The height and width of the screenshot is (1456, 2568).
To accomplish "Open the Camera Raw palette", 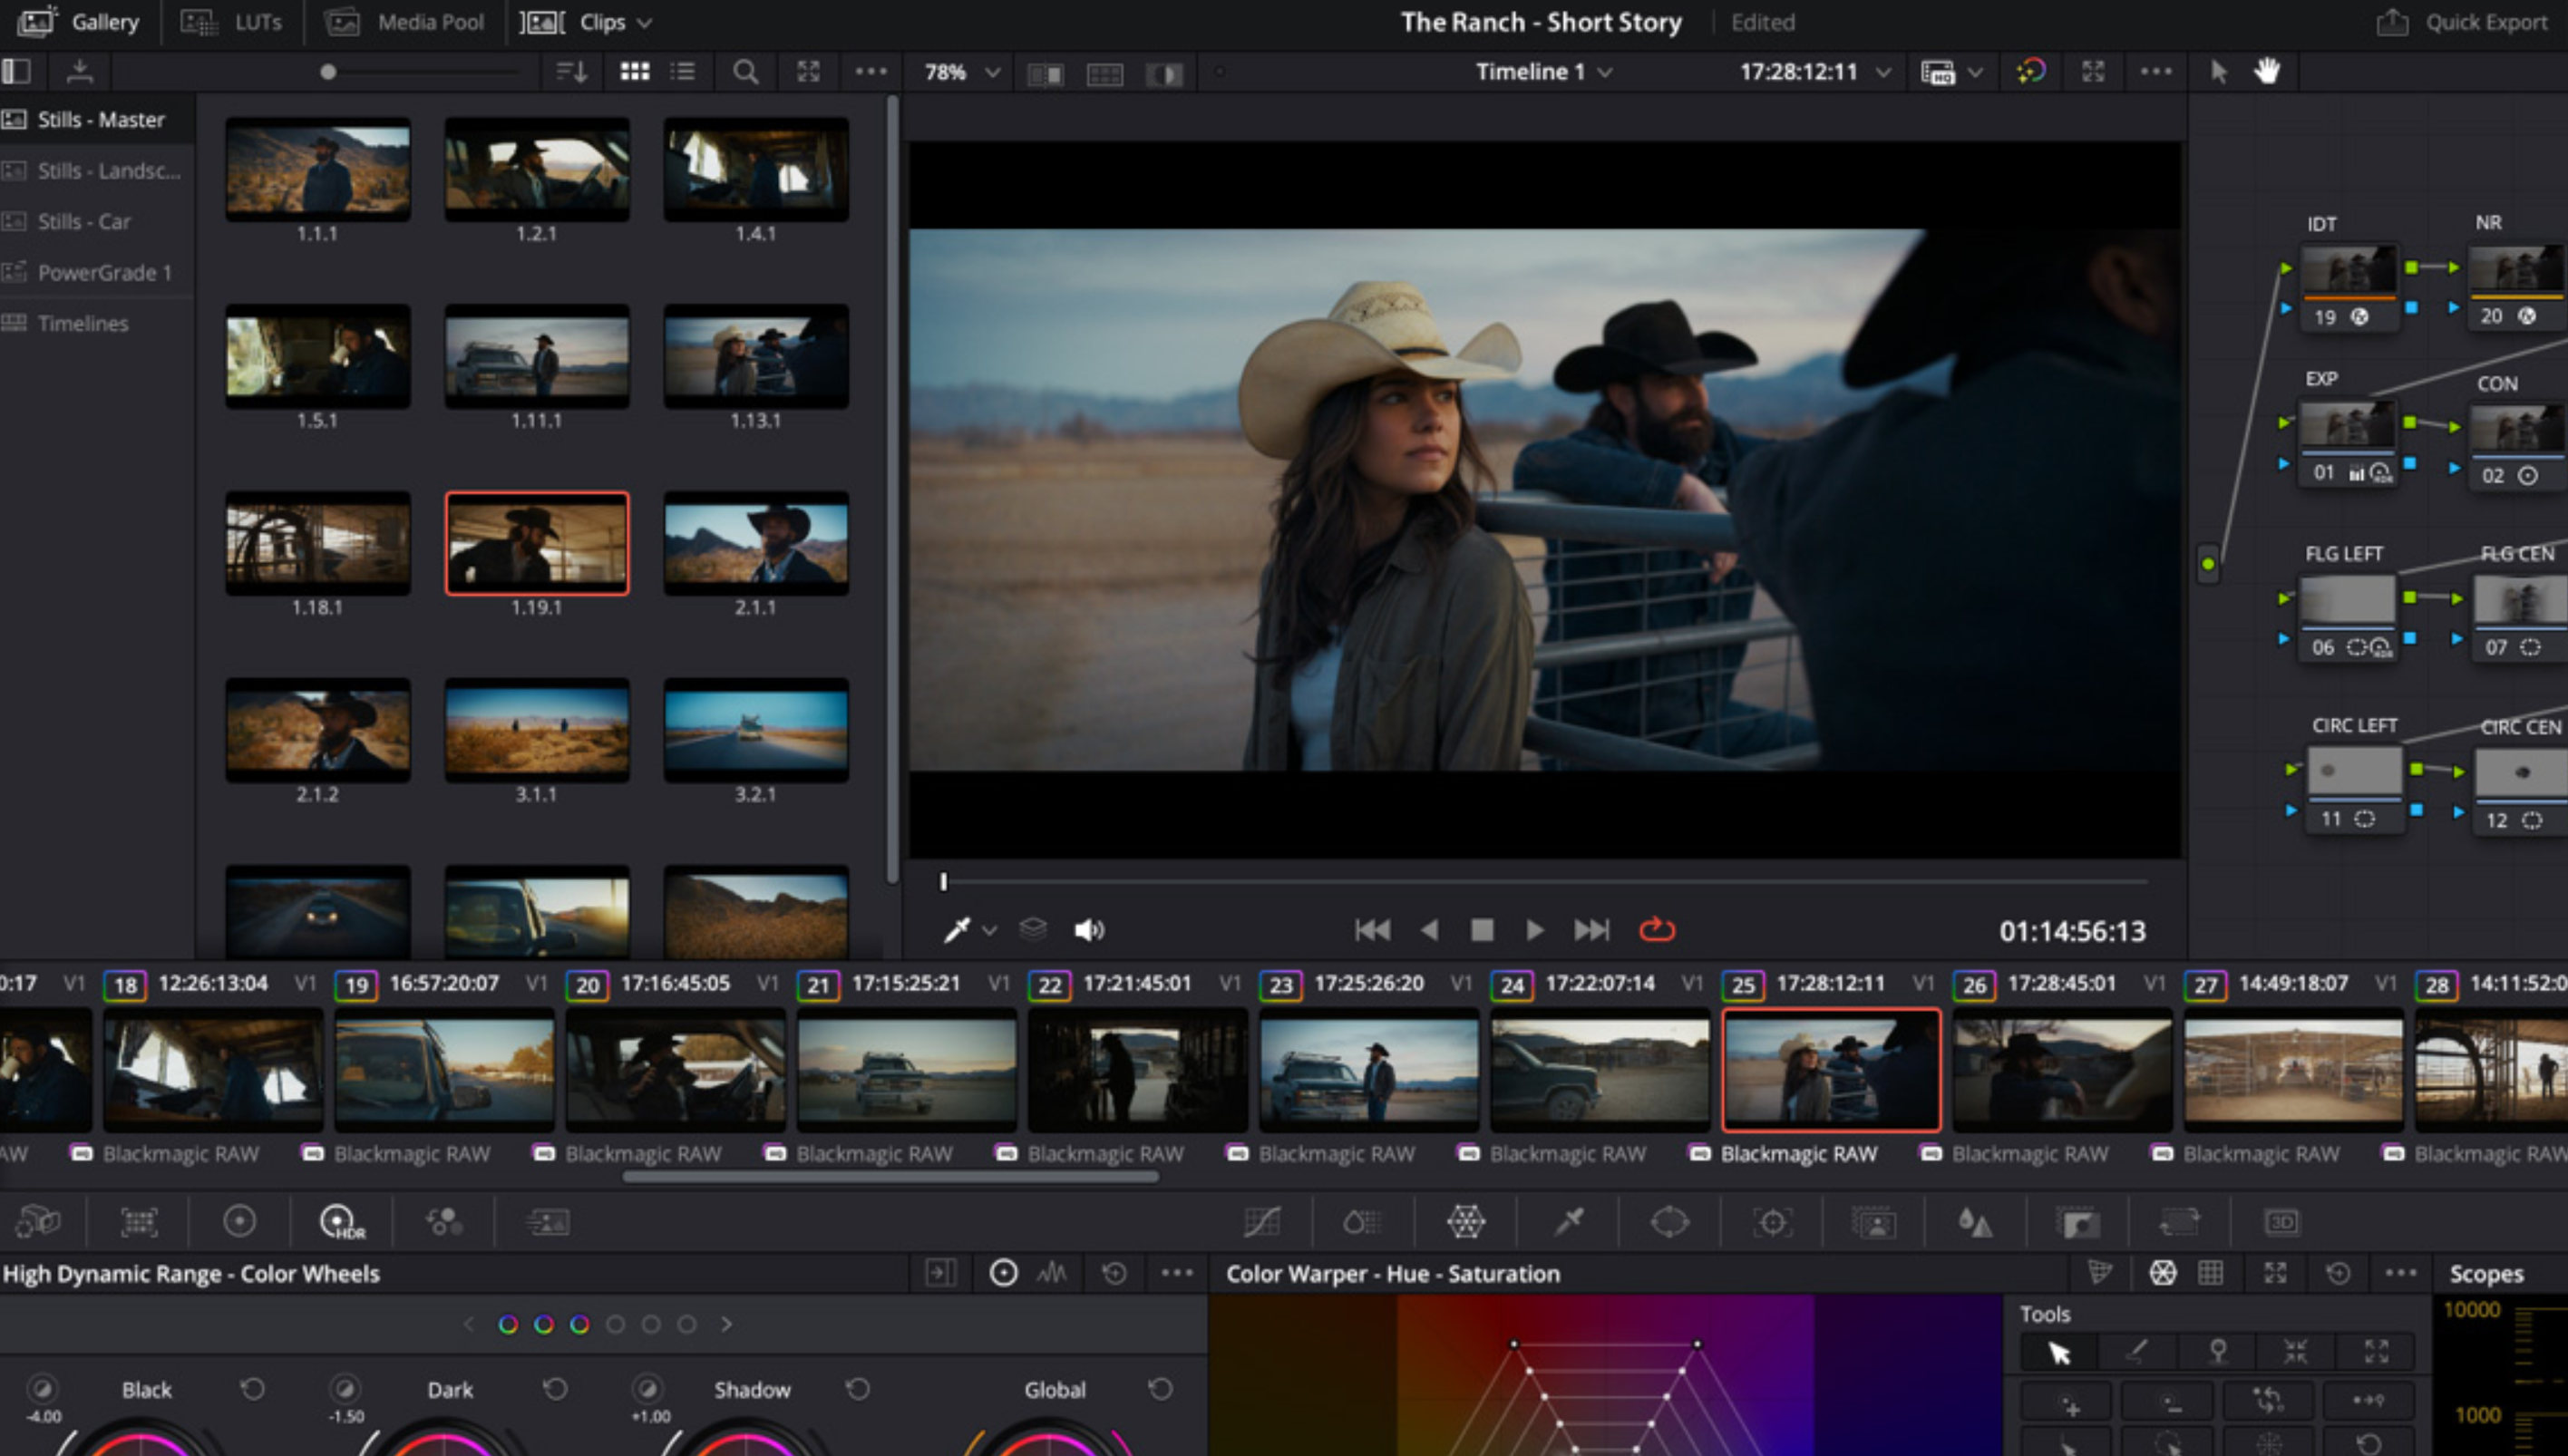I will [37, 1221].
